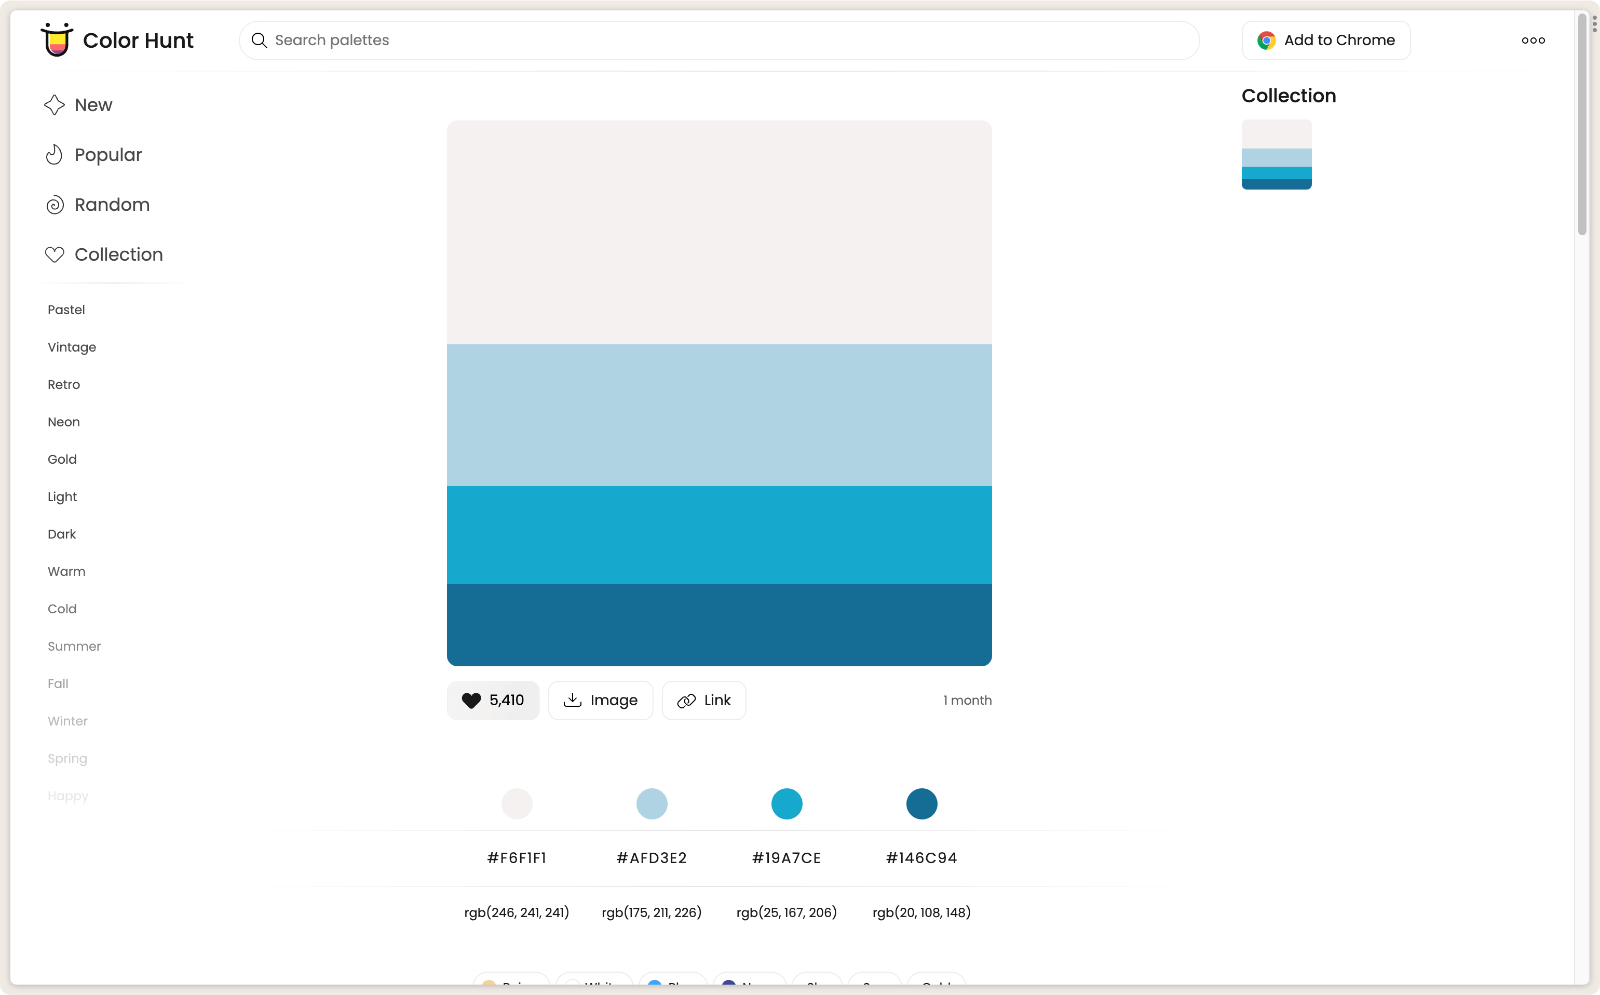Viewport: 1600px width, 995px height.
Task: Download the palette using Image button
Action: (x=600, y=700)
